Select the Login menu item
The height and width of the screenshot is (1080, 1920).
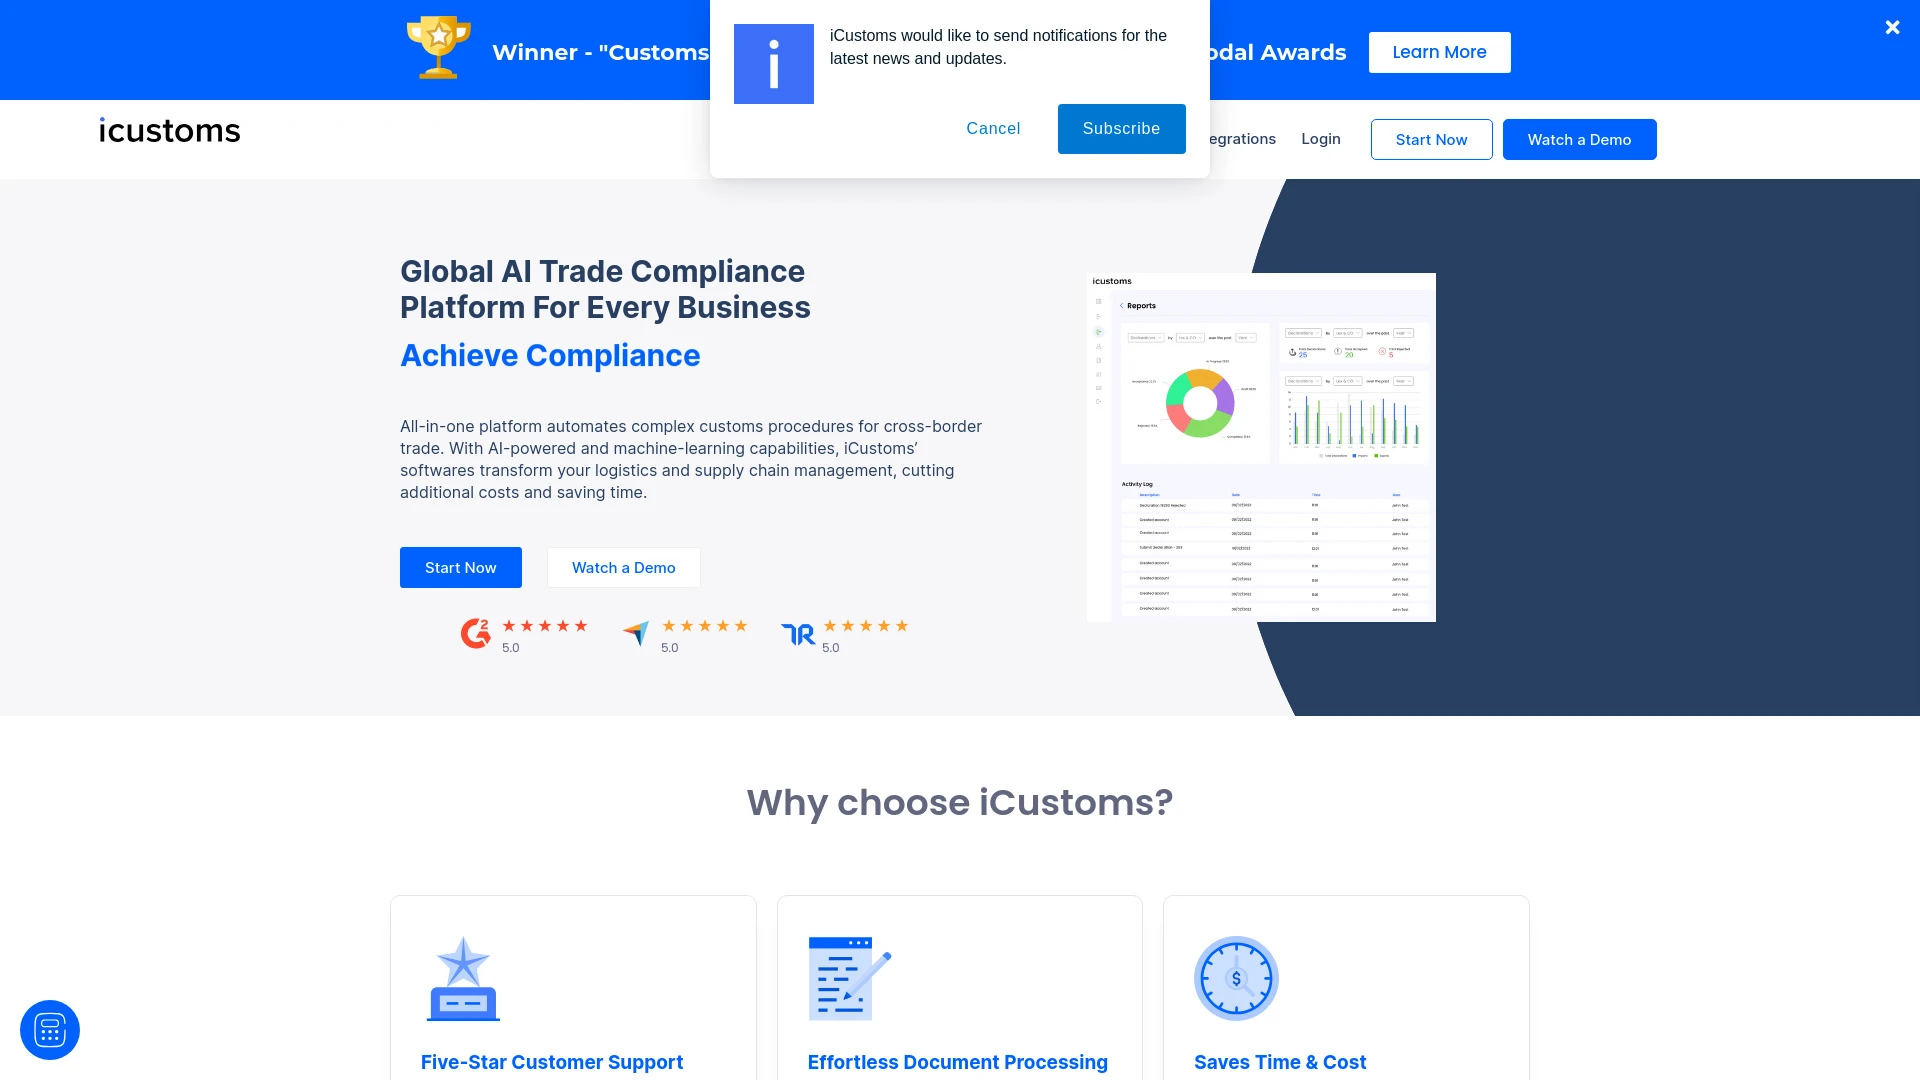[x=1320, y=138]
